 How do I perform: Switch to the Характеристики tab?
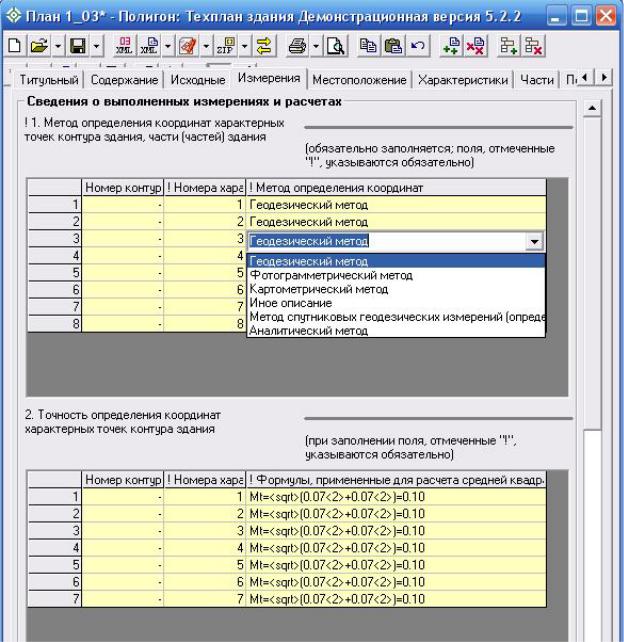(x=463, y=80)
